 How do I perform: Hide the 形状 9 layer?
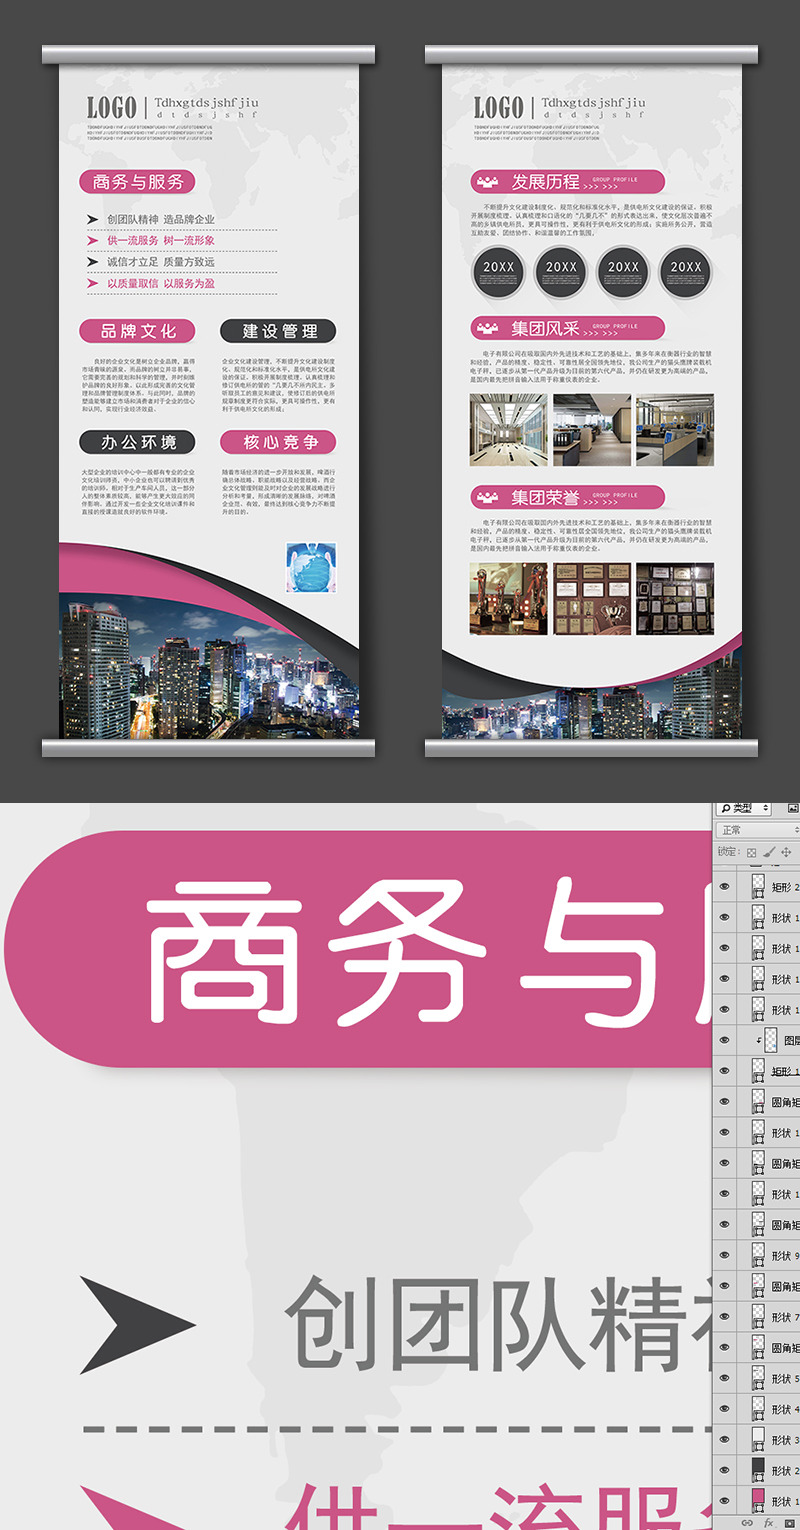coord(725,1255)
